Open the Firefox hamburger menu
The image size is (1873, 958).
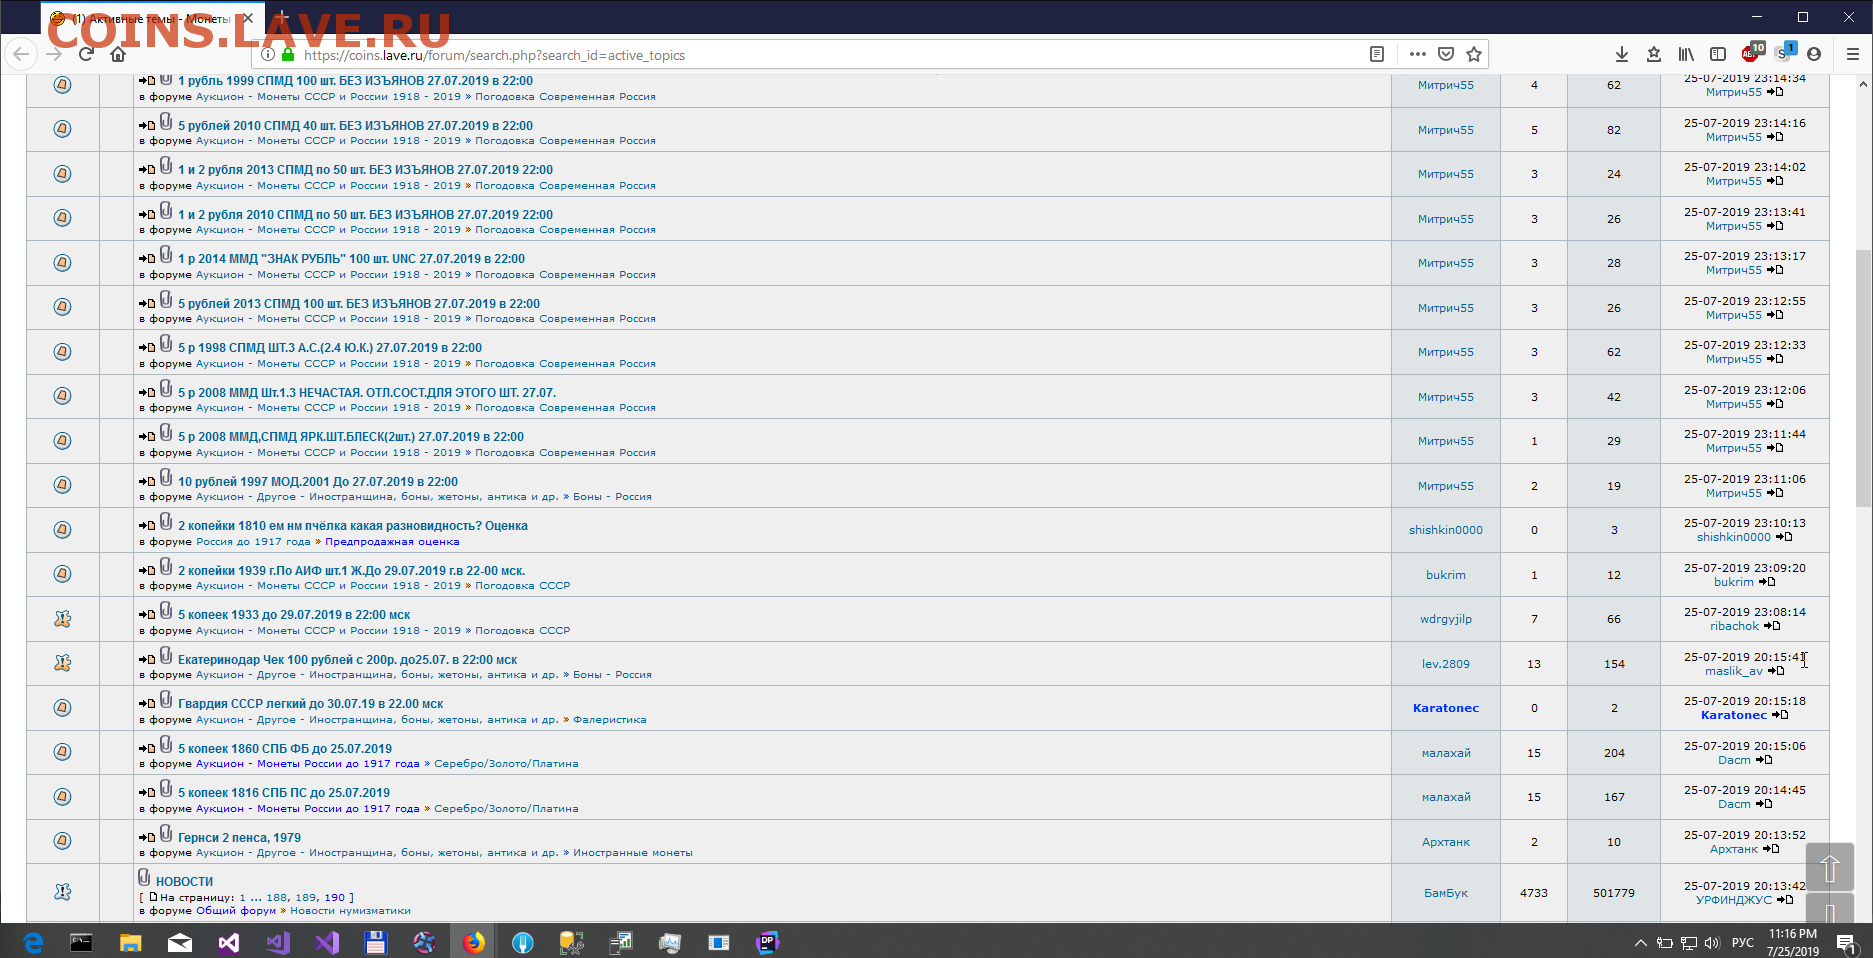(x=1853, y=54)
